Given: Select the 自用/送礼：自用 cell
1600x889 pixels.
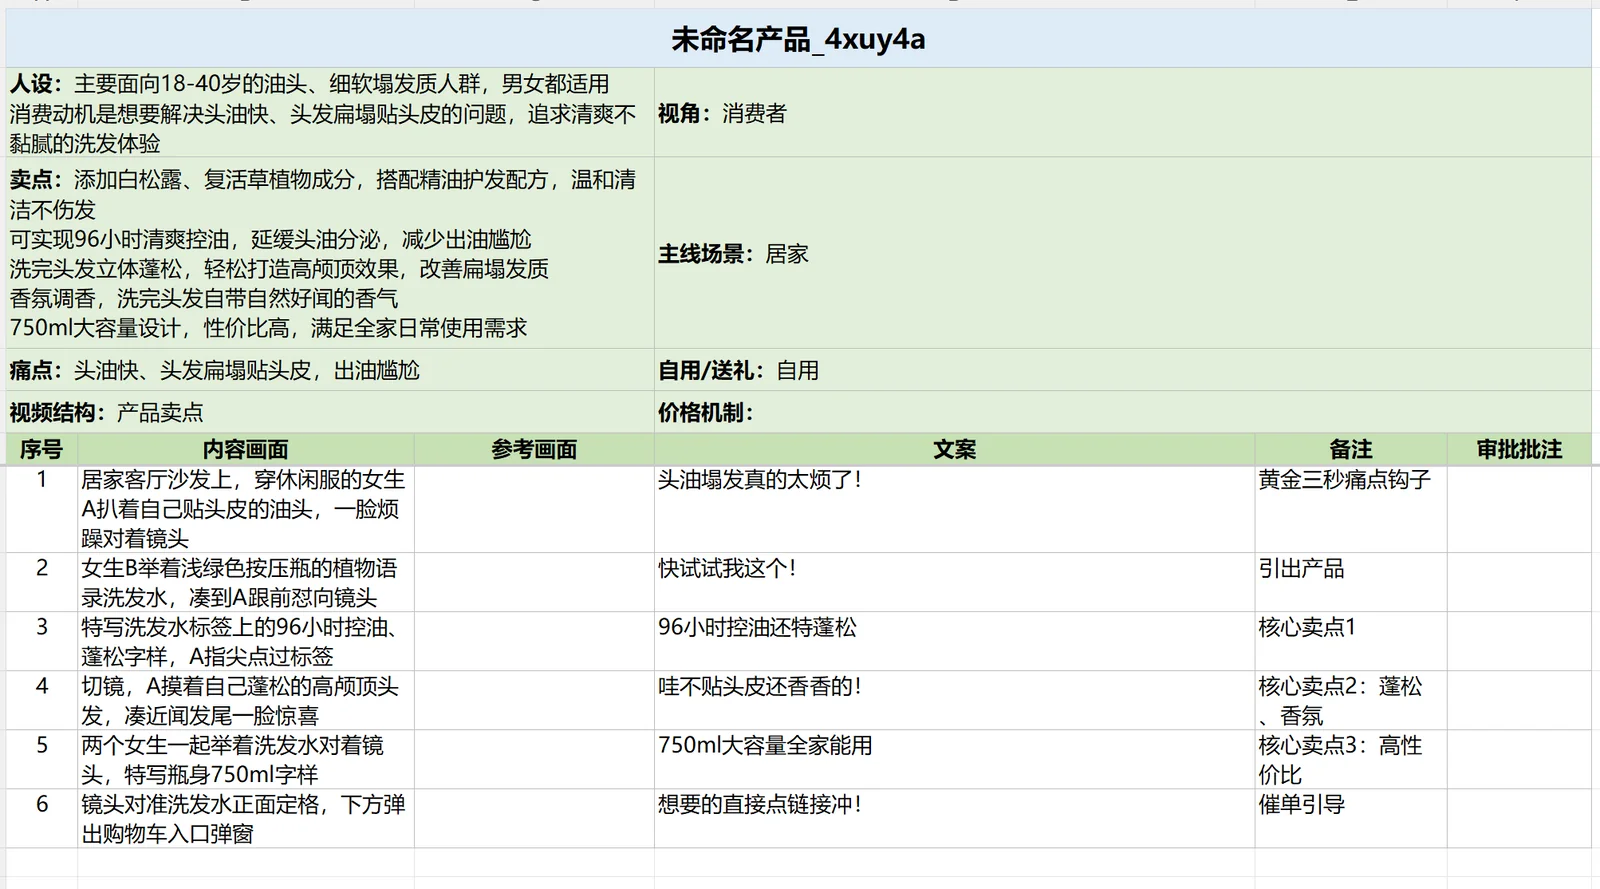Looking at the screenshot, I should click(x=1123, y=370).
